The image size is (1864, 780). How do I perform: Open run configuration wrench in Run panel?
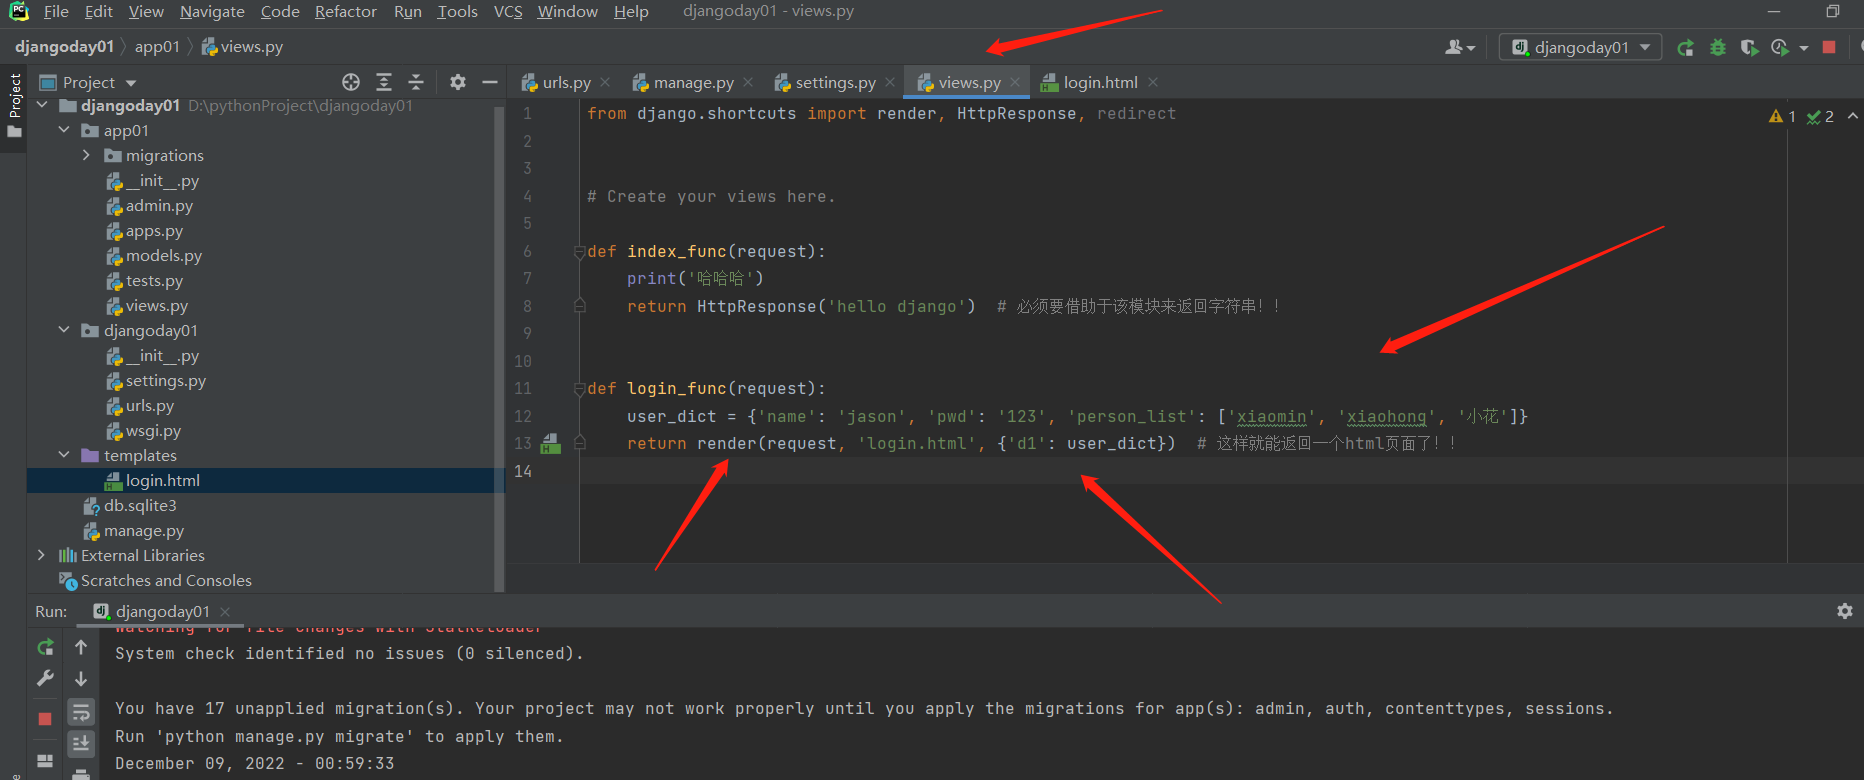pos(45,678)
